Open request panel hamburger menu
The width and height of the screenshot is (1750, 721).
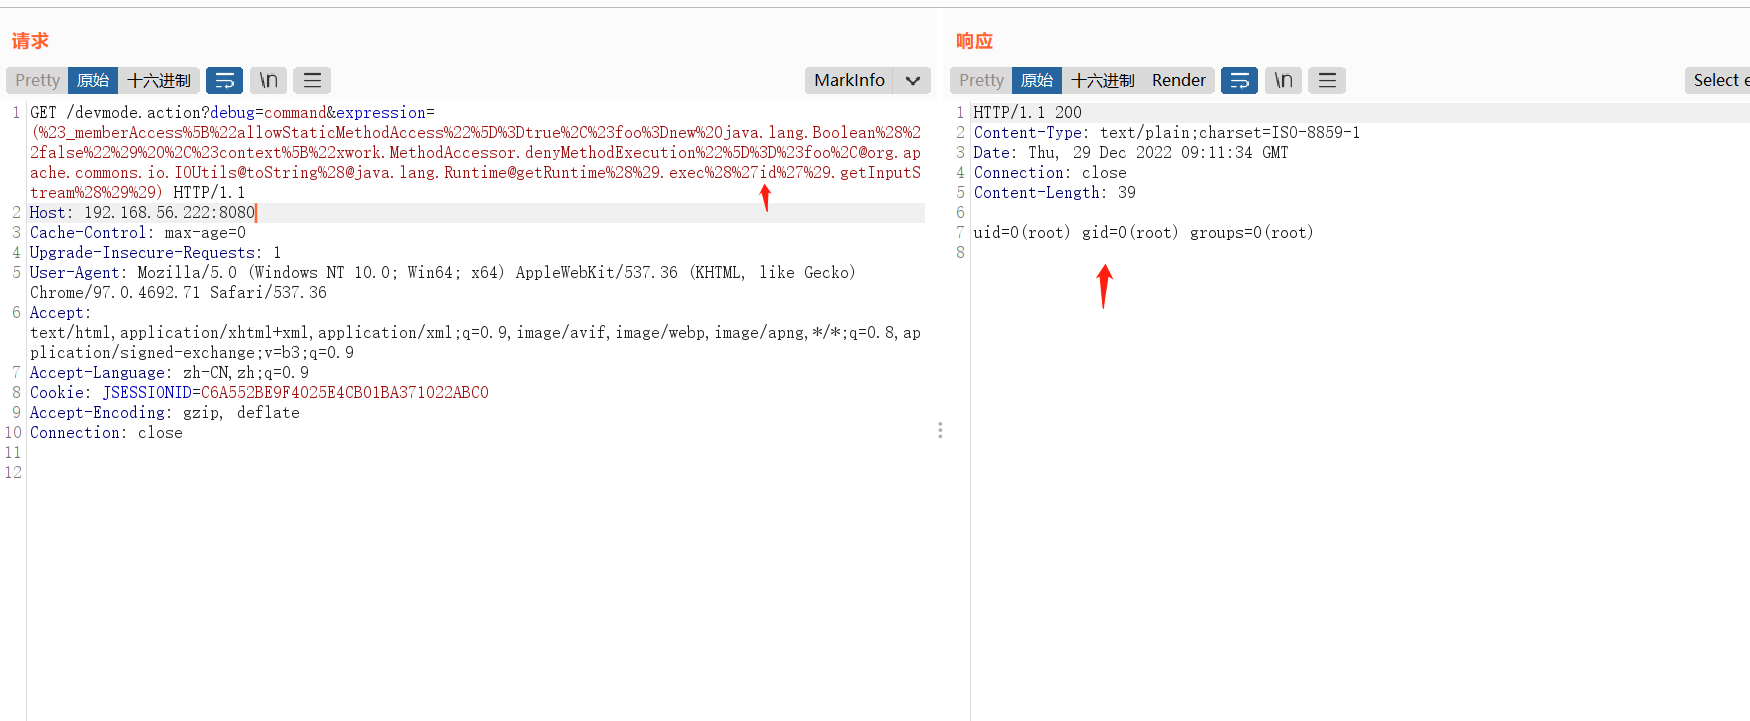[312, 80]
